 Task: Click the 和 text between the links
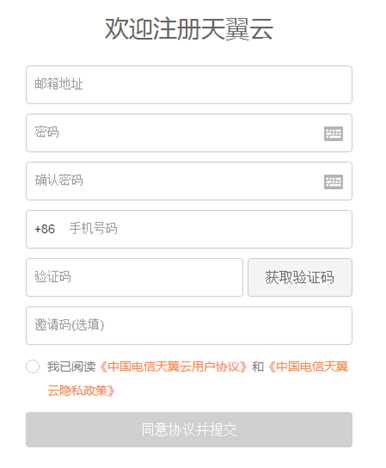point(257,367)
